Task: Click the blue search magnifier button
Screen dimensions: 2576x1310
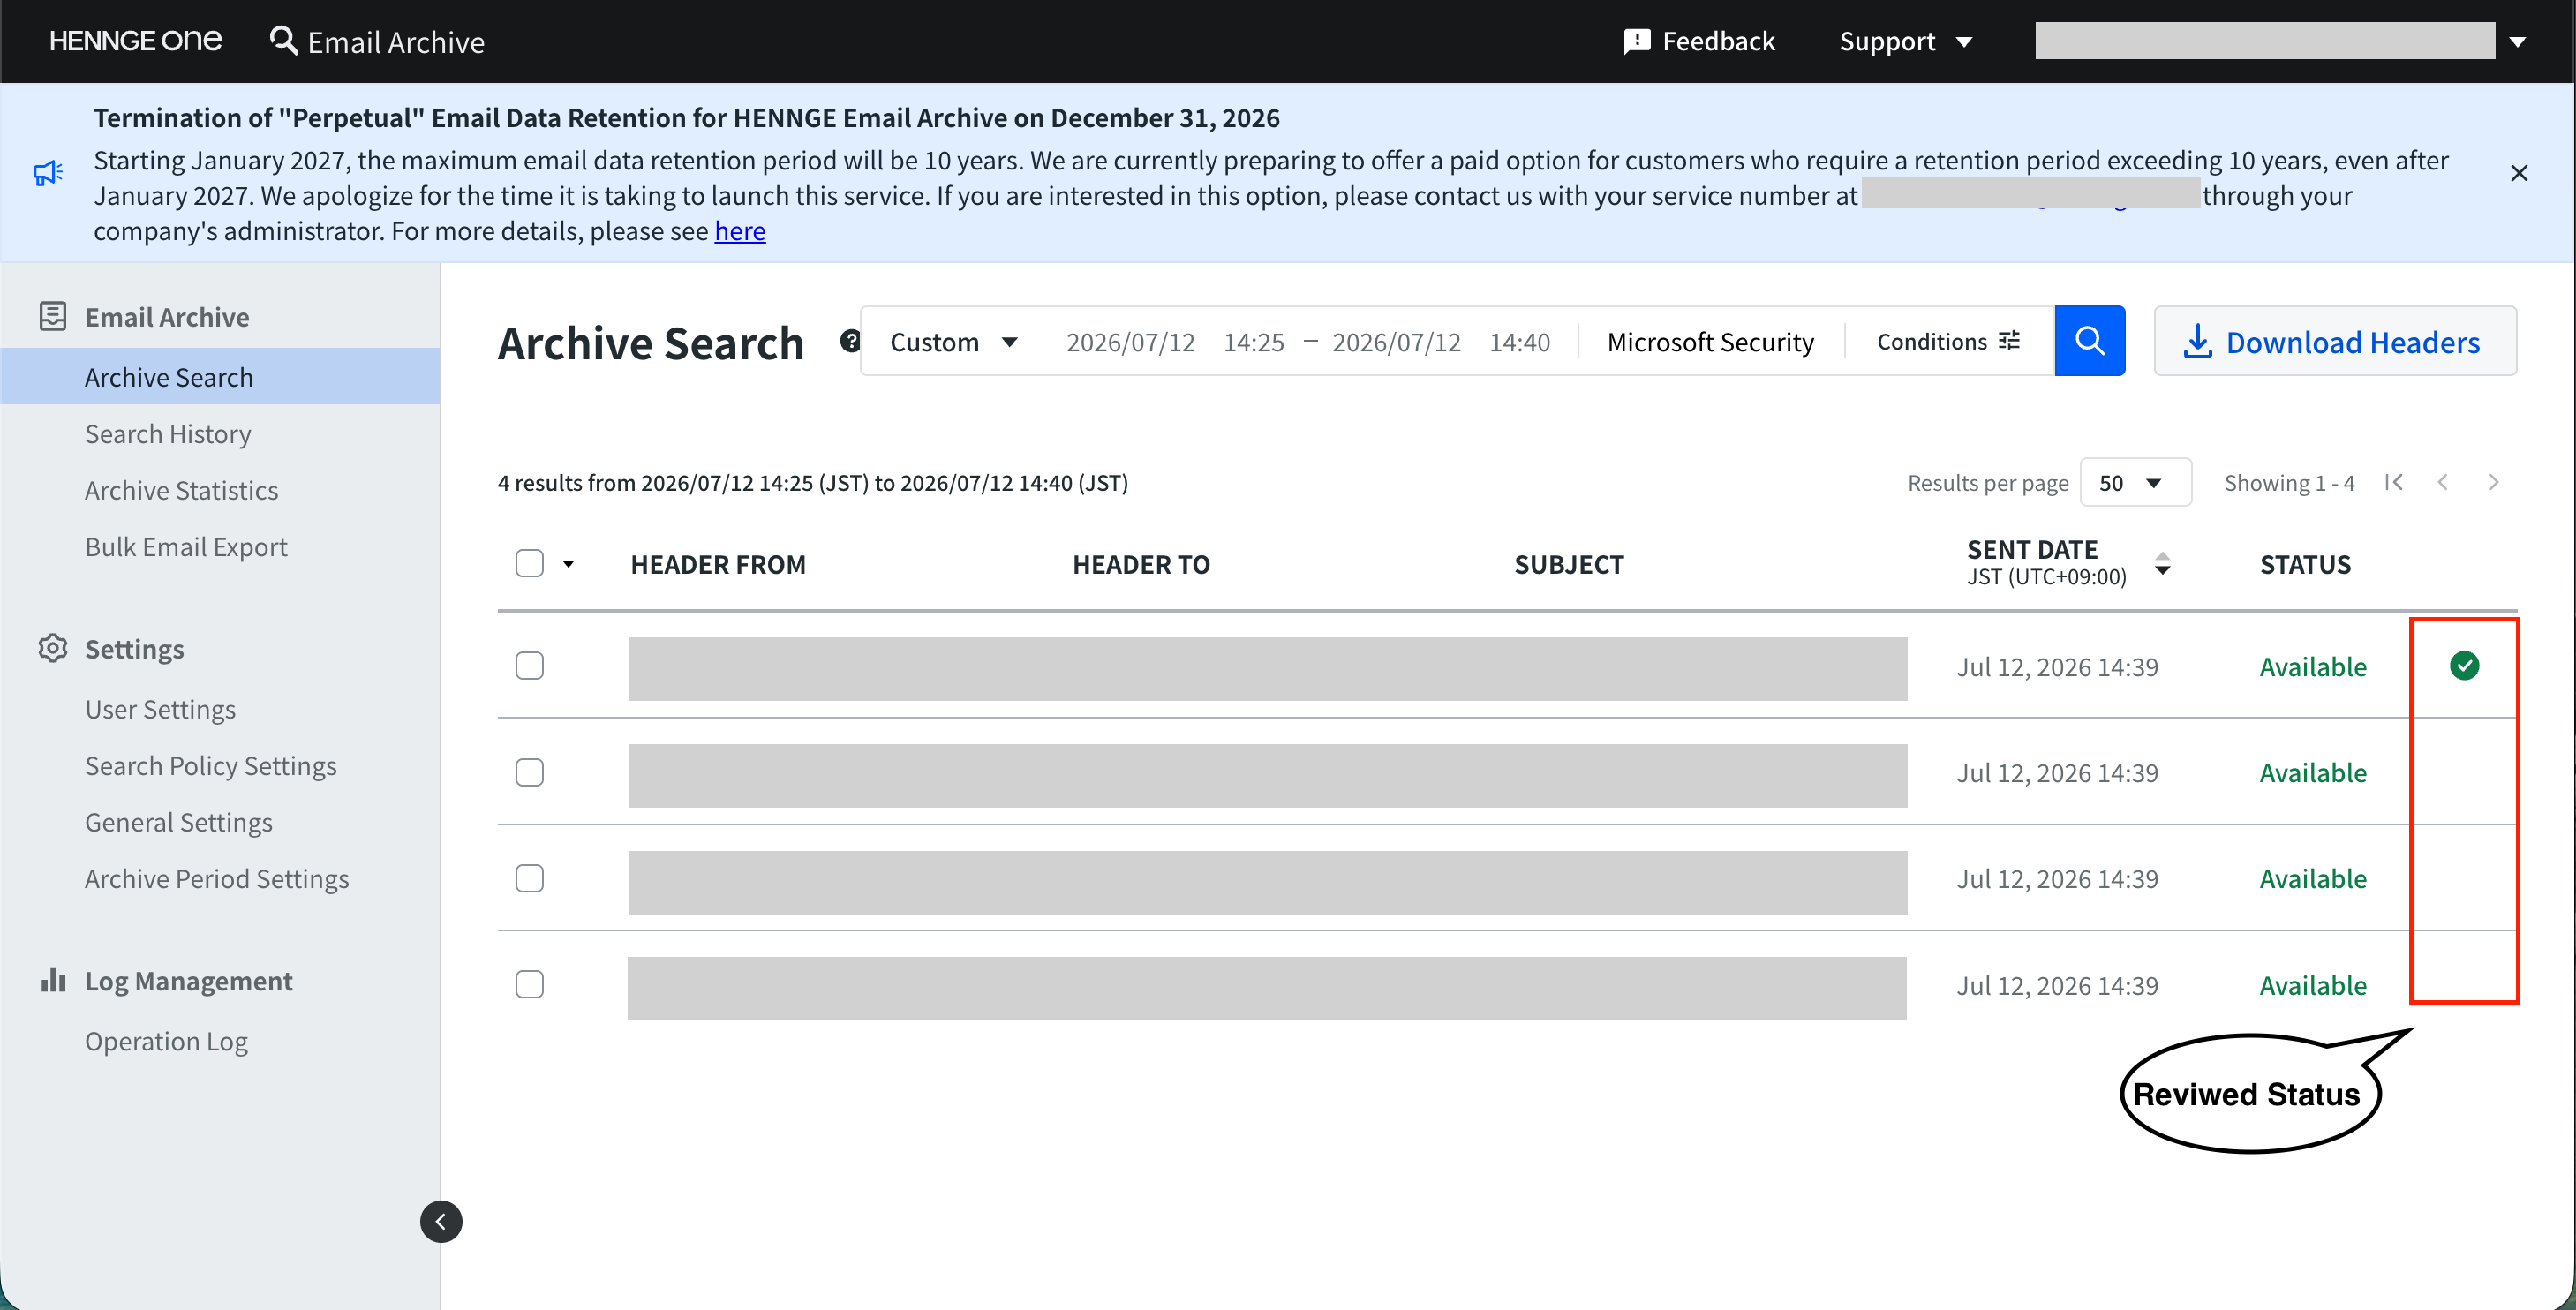Action: tap(2089, 341)
